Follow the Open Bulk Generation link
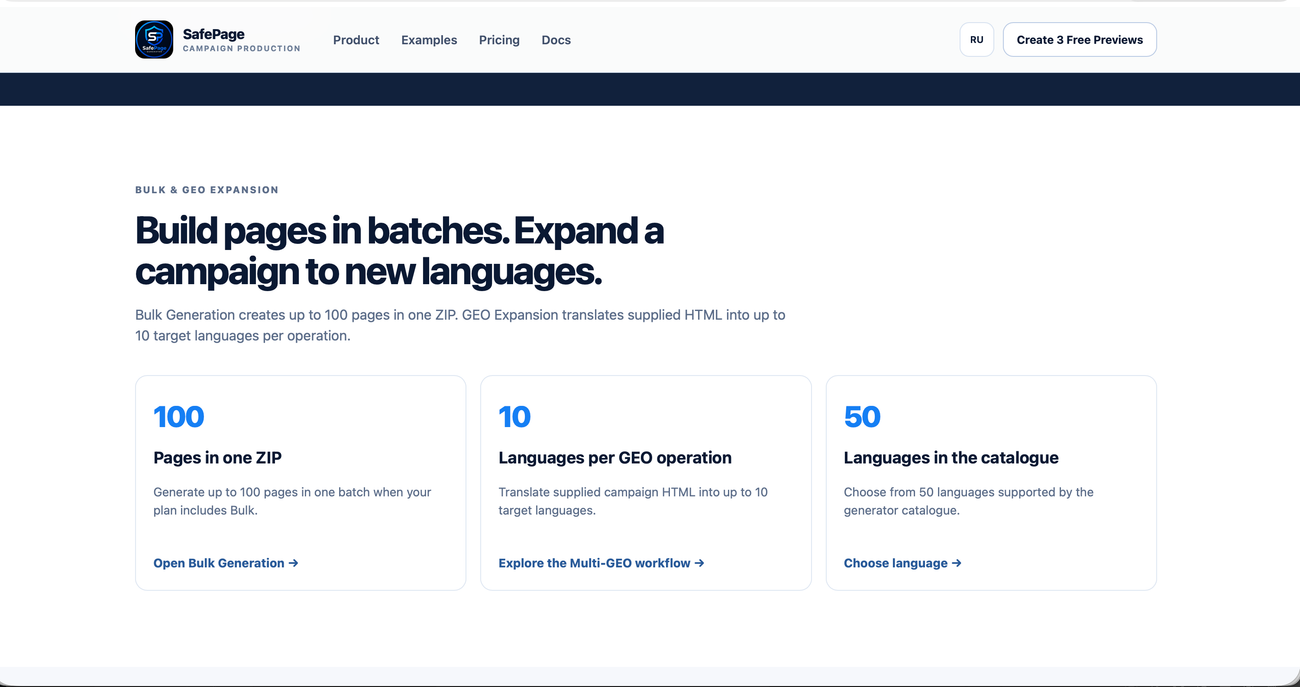 point(226,563)
